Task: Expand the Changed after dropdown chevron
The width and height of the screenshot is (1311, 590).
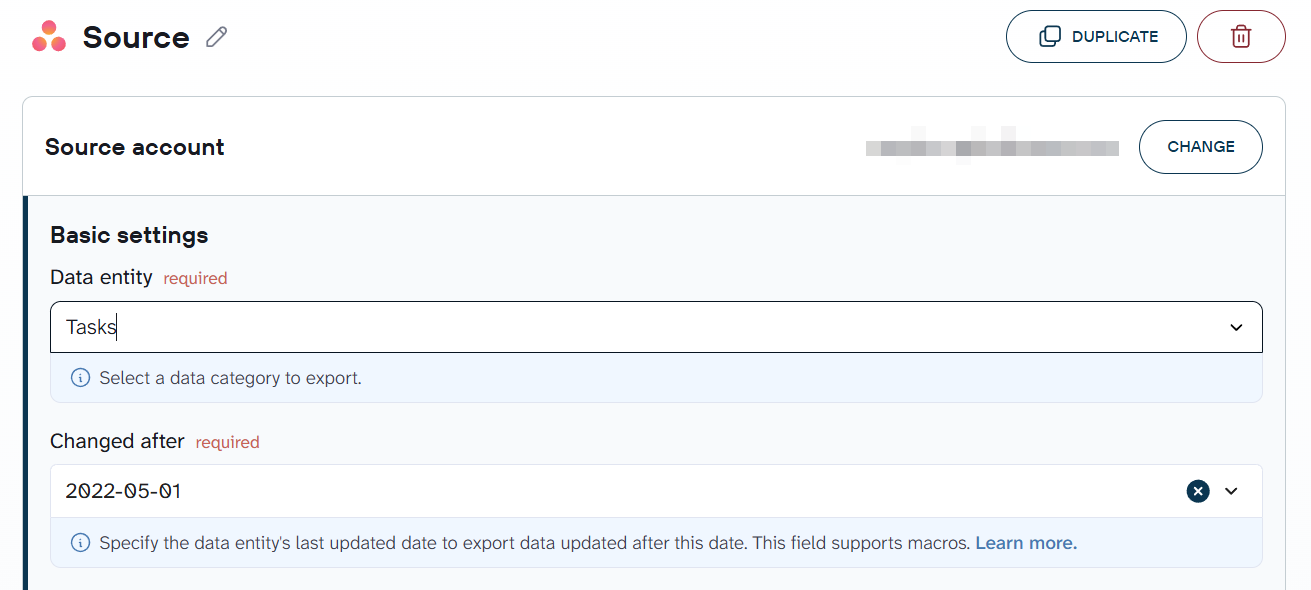Action: click(x=1231, y=491)
